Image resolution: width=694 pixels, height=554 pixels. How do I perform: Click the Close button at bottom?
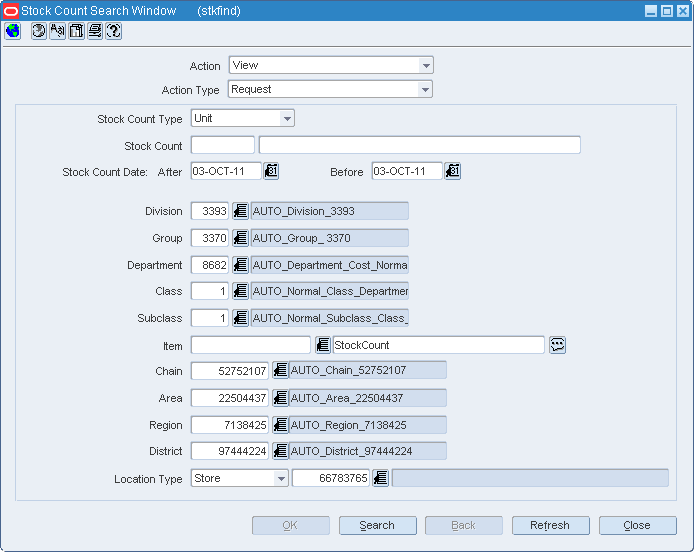(x=637, y=525)
